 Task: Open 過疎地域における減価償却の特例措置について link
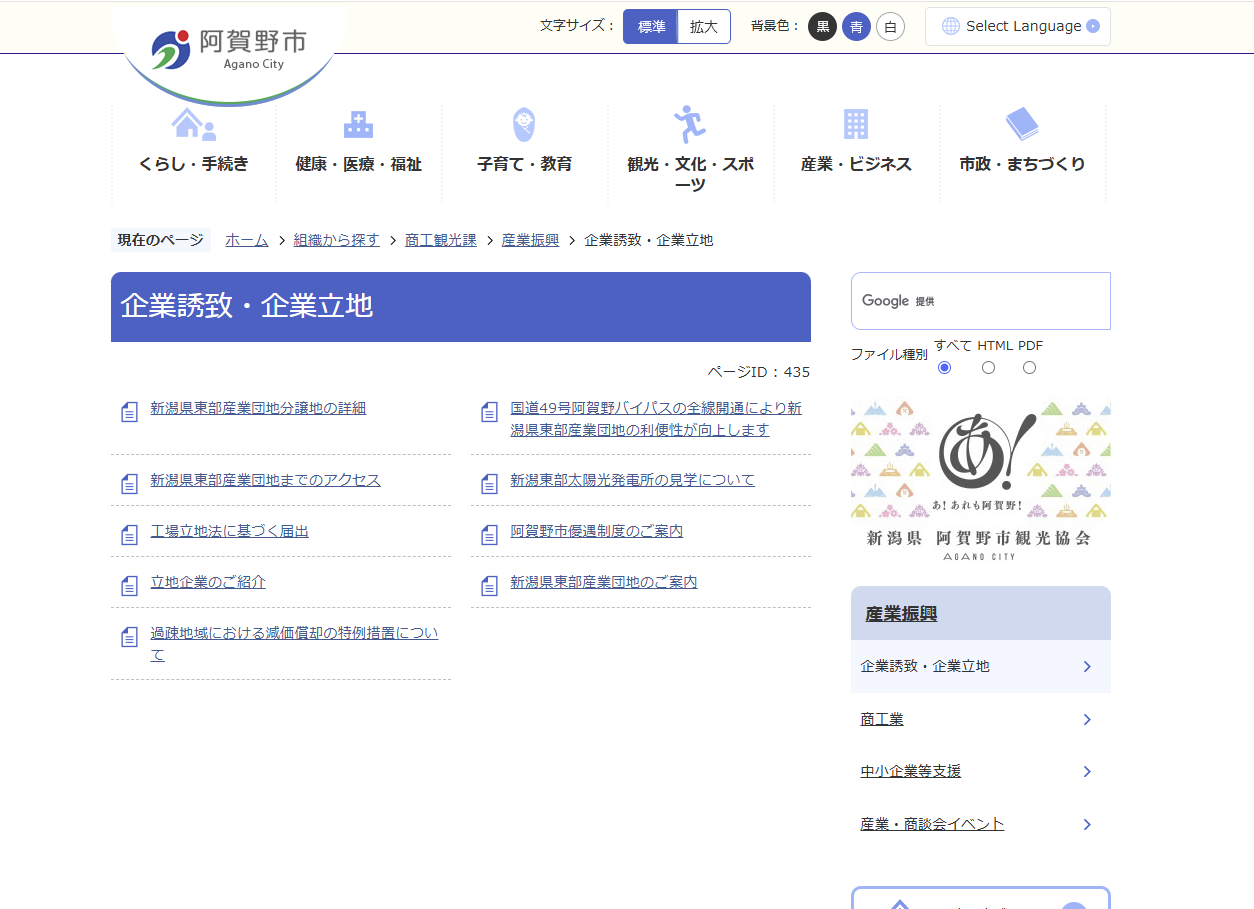click(x=294, y=644)
